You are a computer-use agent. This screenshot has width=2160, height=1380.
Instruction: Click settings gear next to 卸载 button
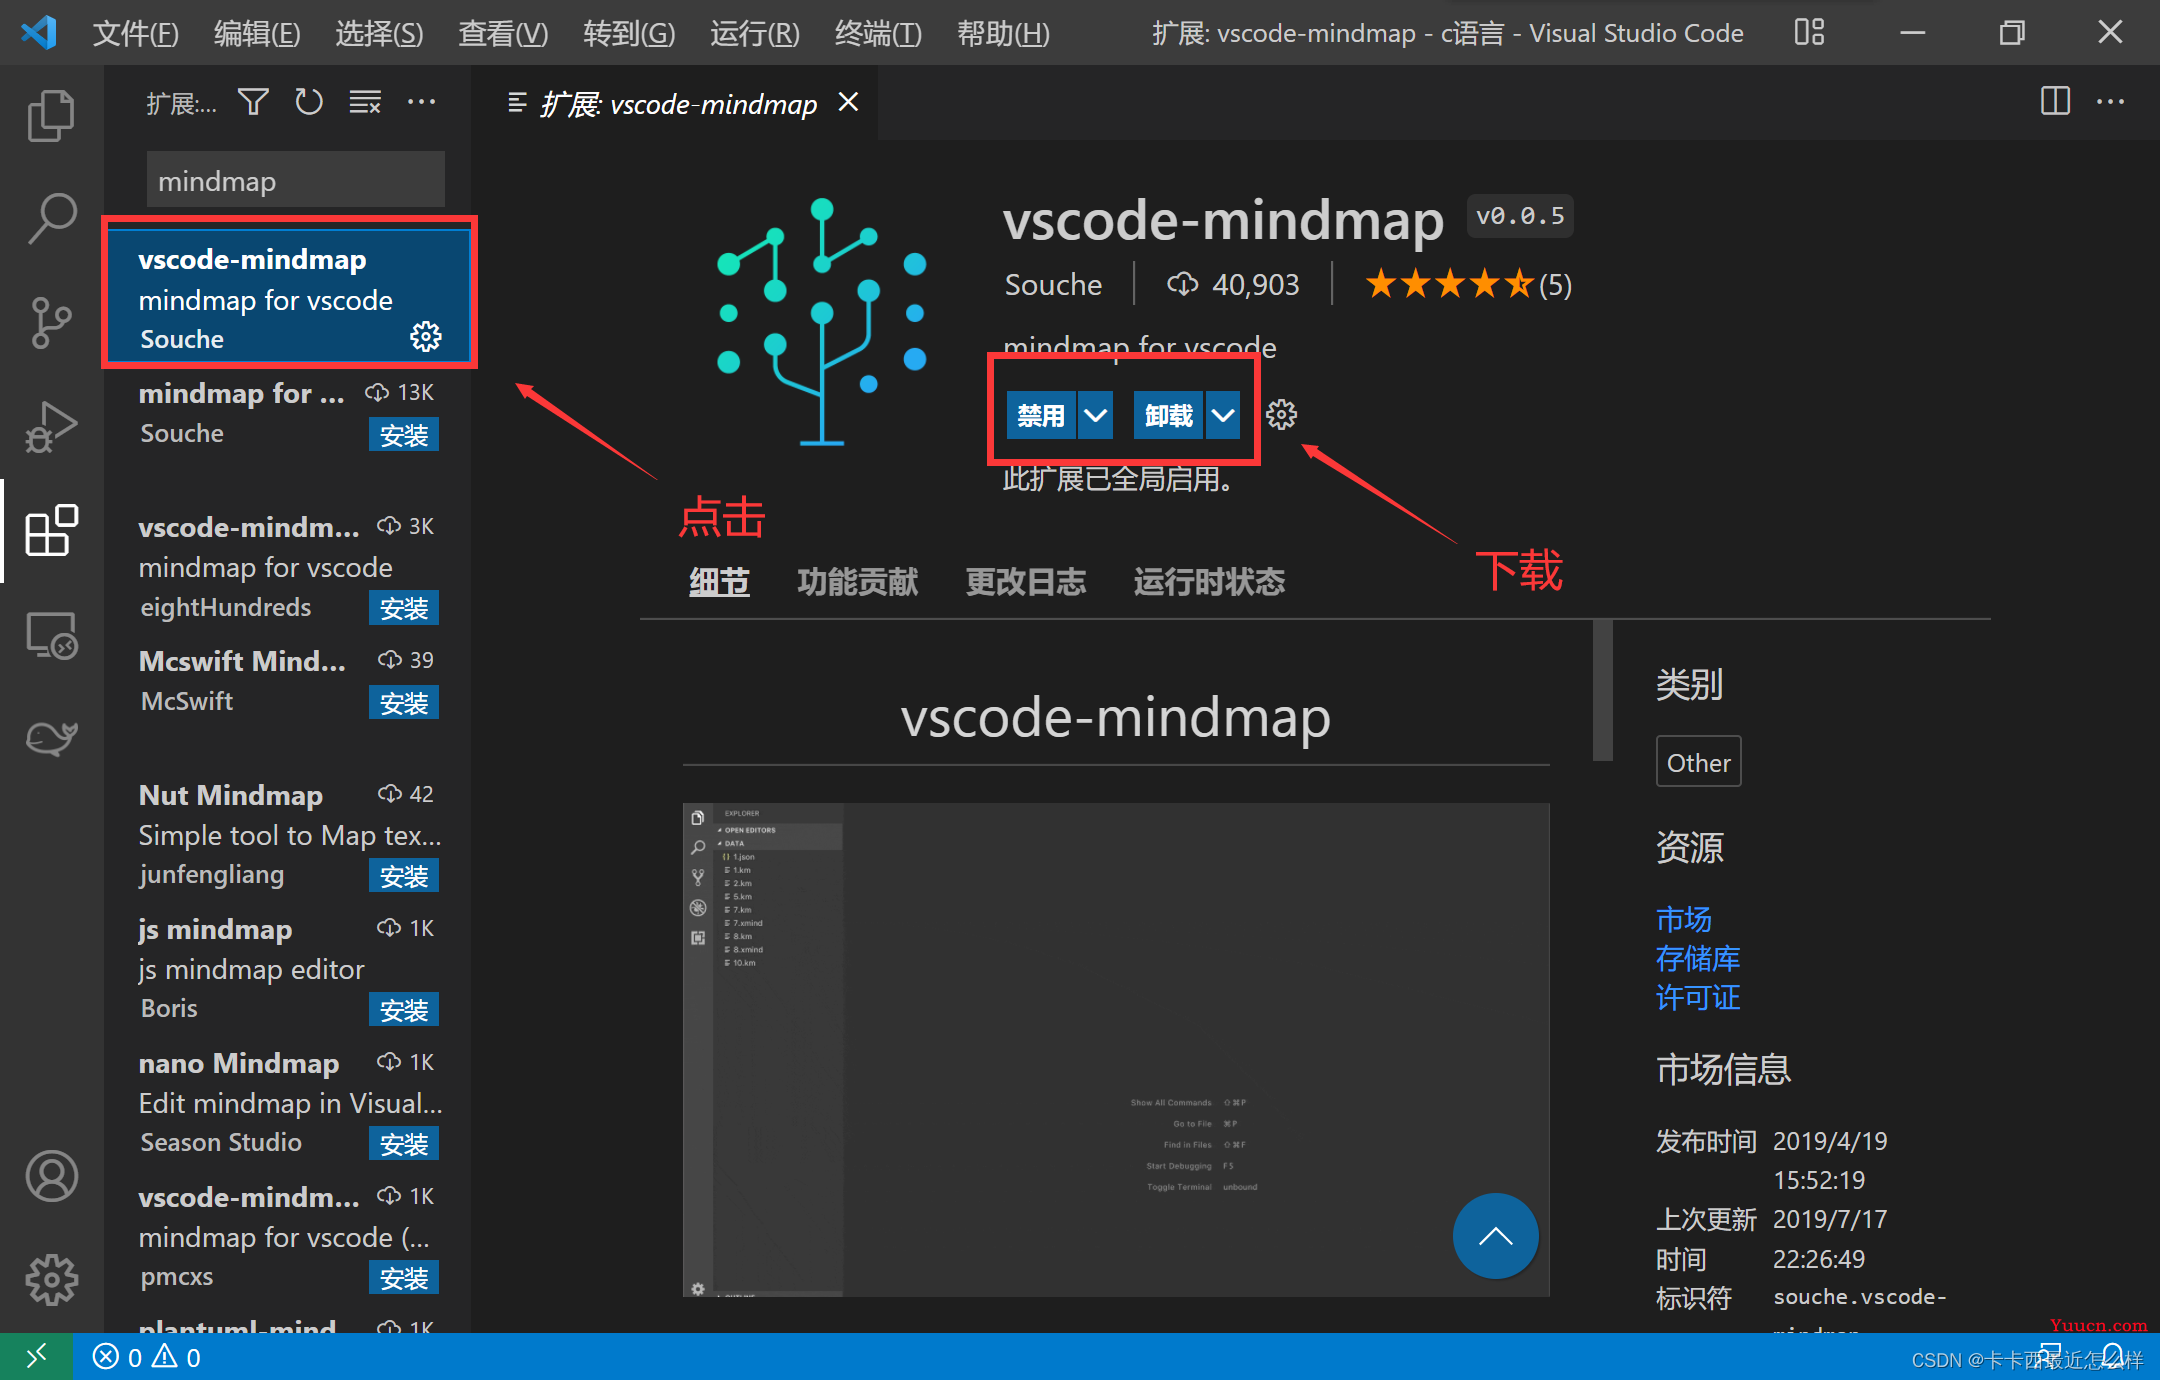pos(1281,415)
